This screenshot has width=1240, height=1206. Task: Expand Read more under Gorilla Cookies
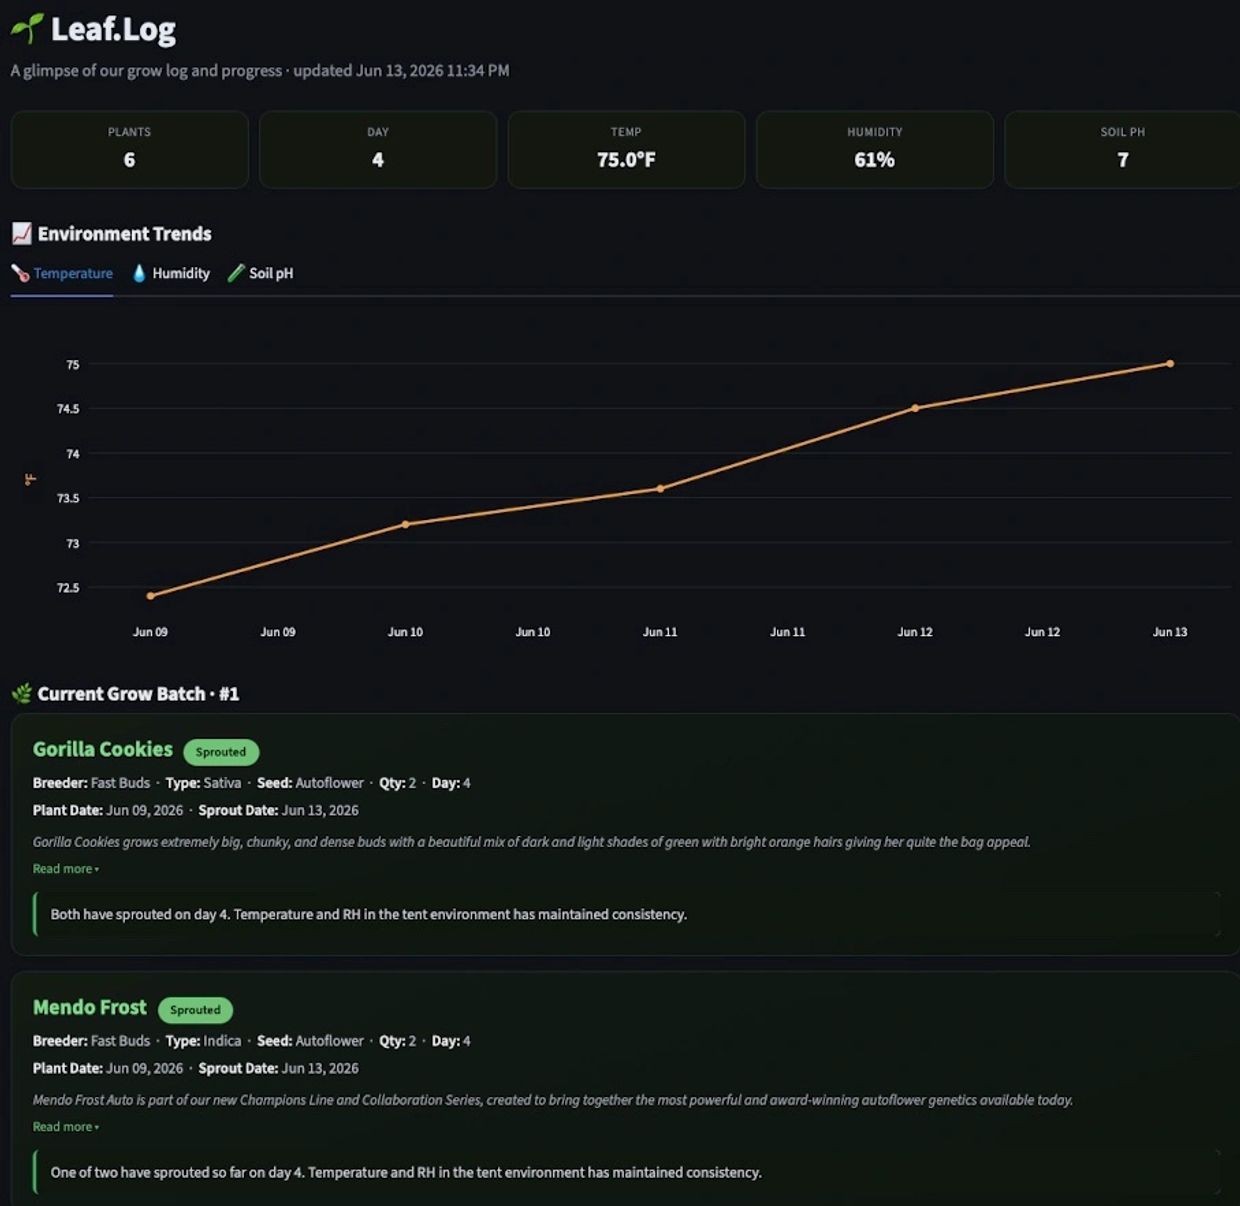65,869
